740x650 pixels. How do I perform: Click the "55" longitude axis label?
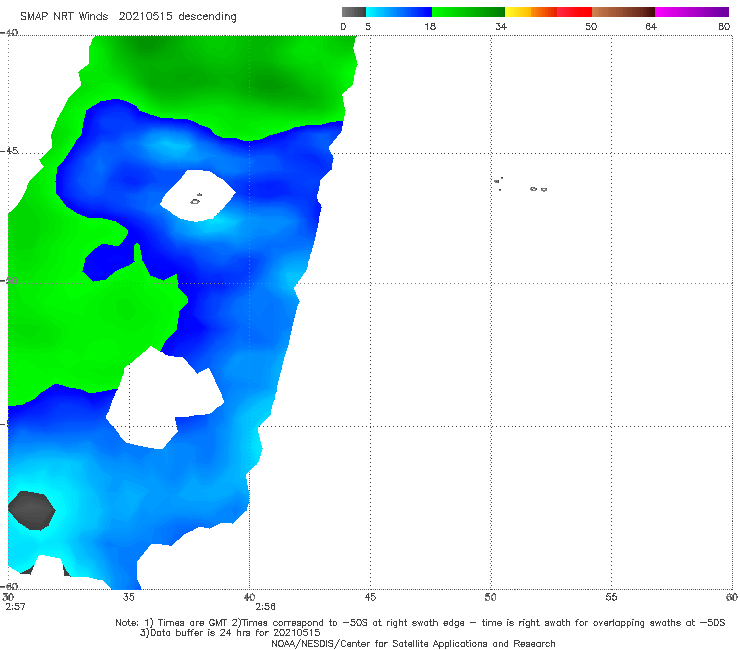pyautogui.click(x=611, y=597)
